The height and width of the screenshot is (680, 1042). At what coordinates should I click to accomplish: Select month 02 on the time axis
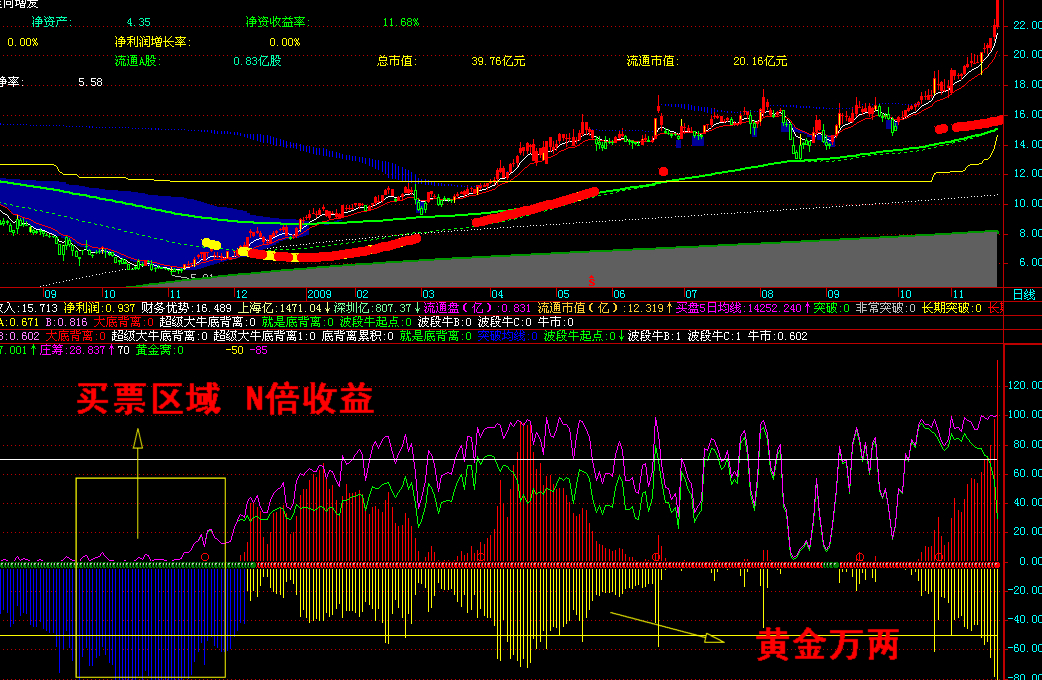[362, 294]
